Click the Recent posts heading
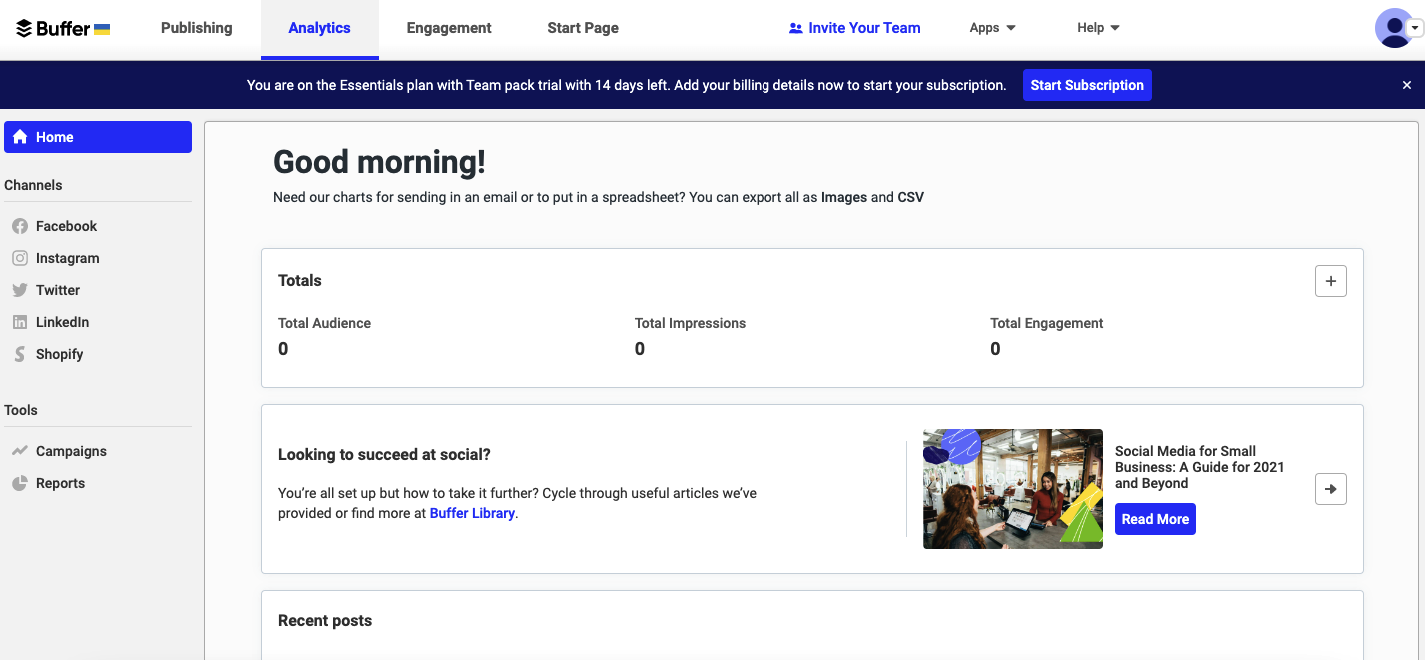The image size is (1425, 660). pos(325,621)
